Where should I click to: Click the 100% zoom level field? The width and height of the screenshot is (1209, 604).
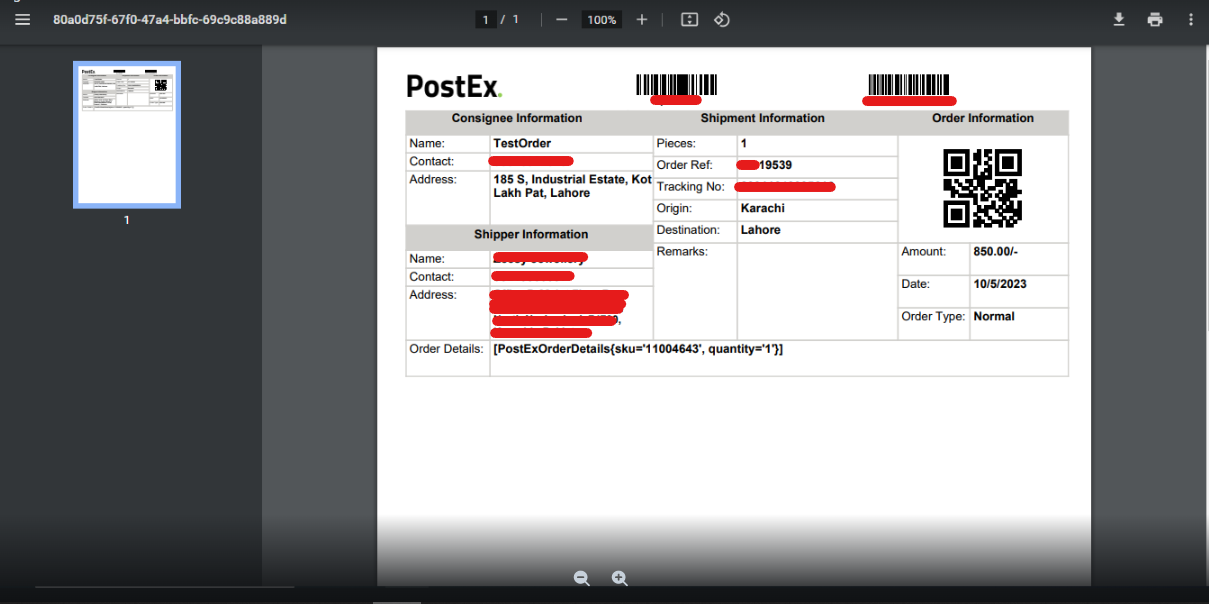pyautogui.click(x=601, y=20)
